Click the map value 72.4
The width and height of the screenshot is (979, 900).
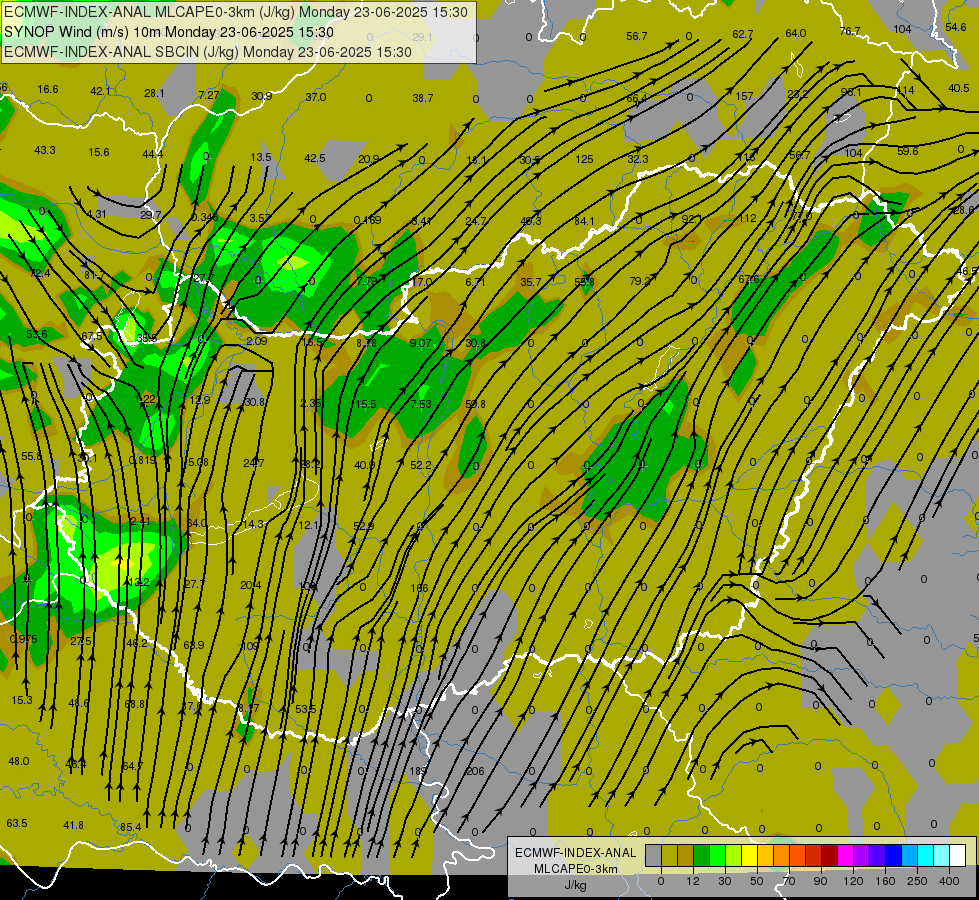point(39,273)
